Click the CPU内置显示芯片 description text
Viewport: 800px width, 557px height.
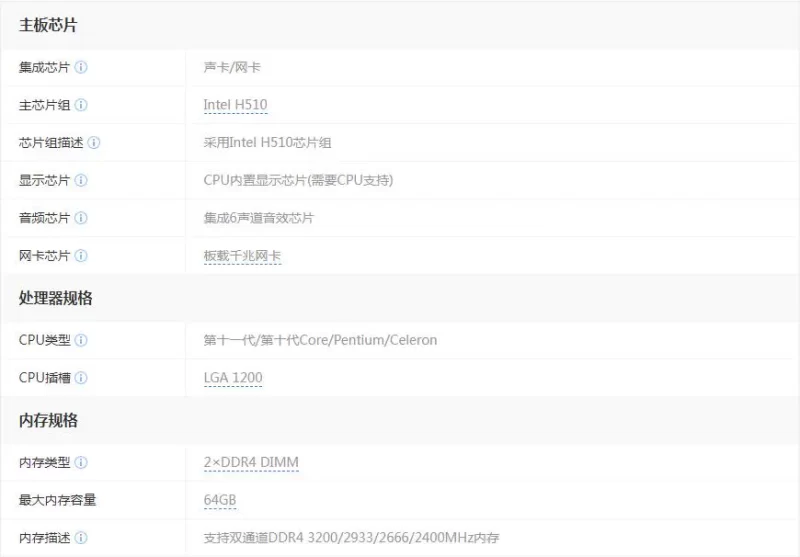(298, 181)
